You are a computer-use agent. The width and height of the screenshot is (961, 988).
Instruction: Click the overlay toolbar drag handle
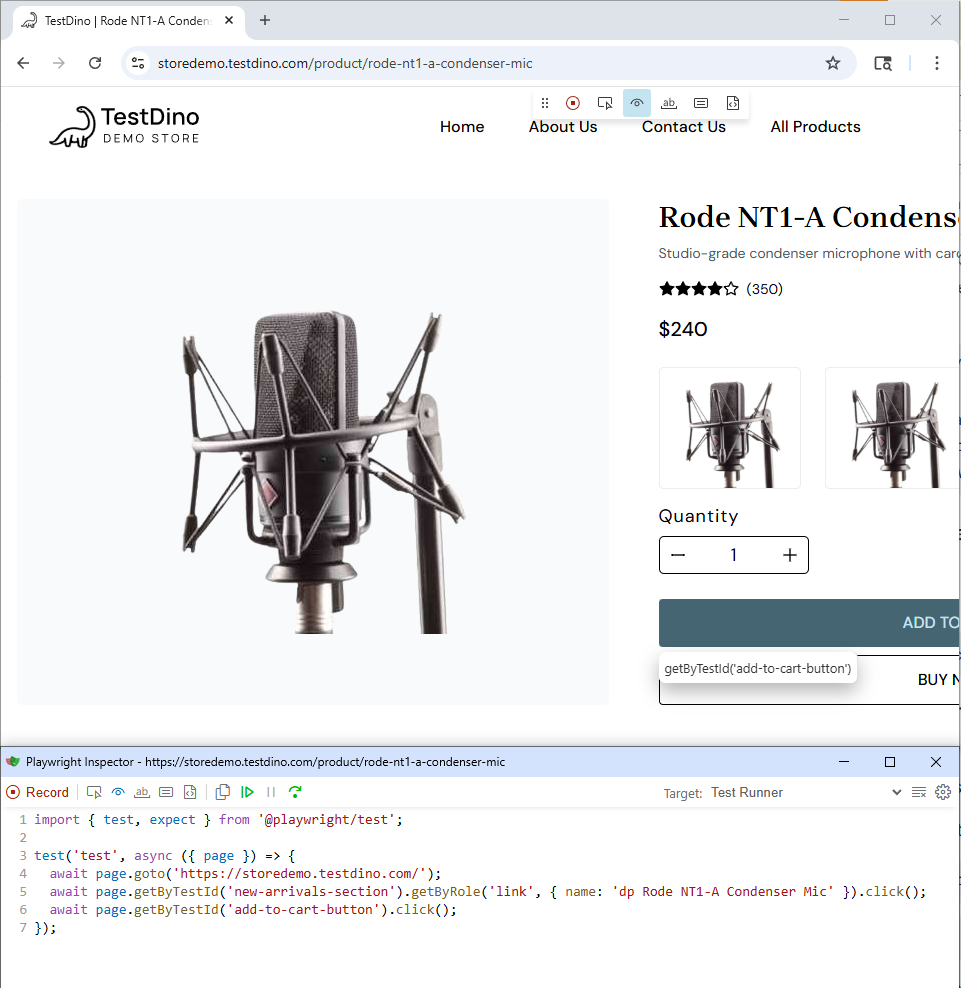(545, 103)
